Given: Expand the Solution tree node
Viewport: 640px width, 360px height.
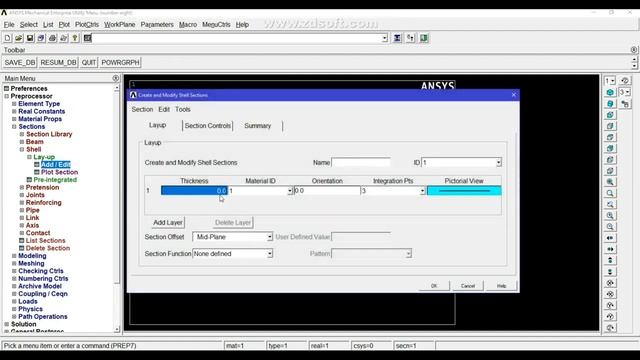Looking at the screenshot, I should click(7, 324).
